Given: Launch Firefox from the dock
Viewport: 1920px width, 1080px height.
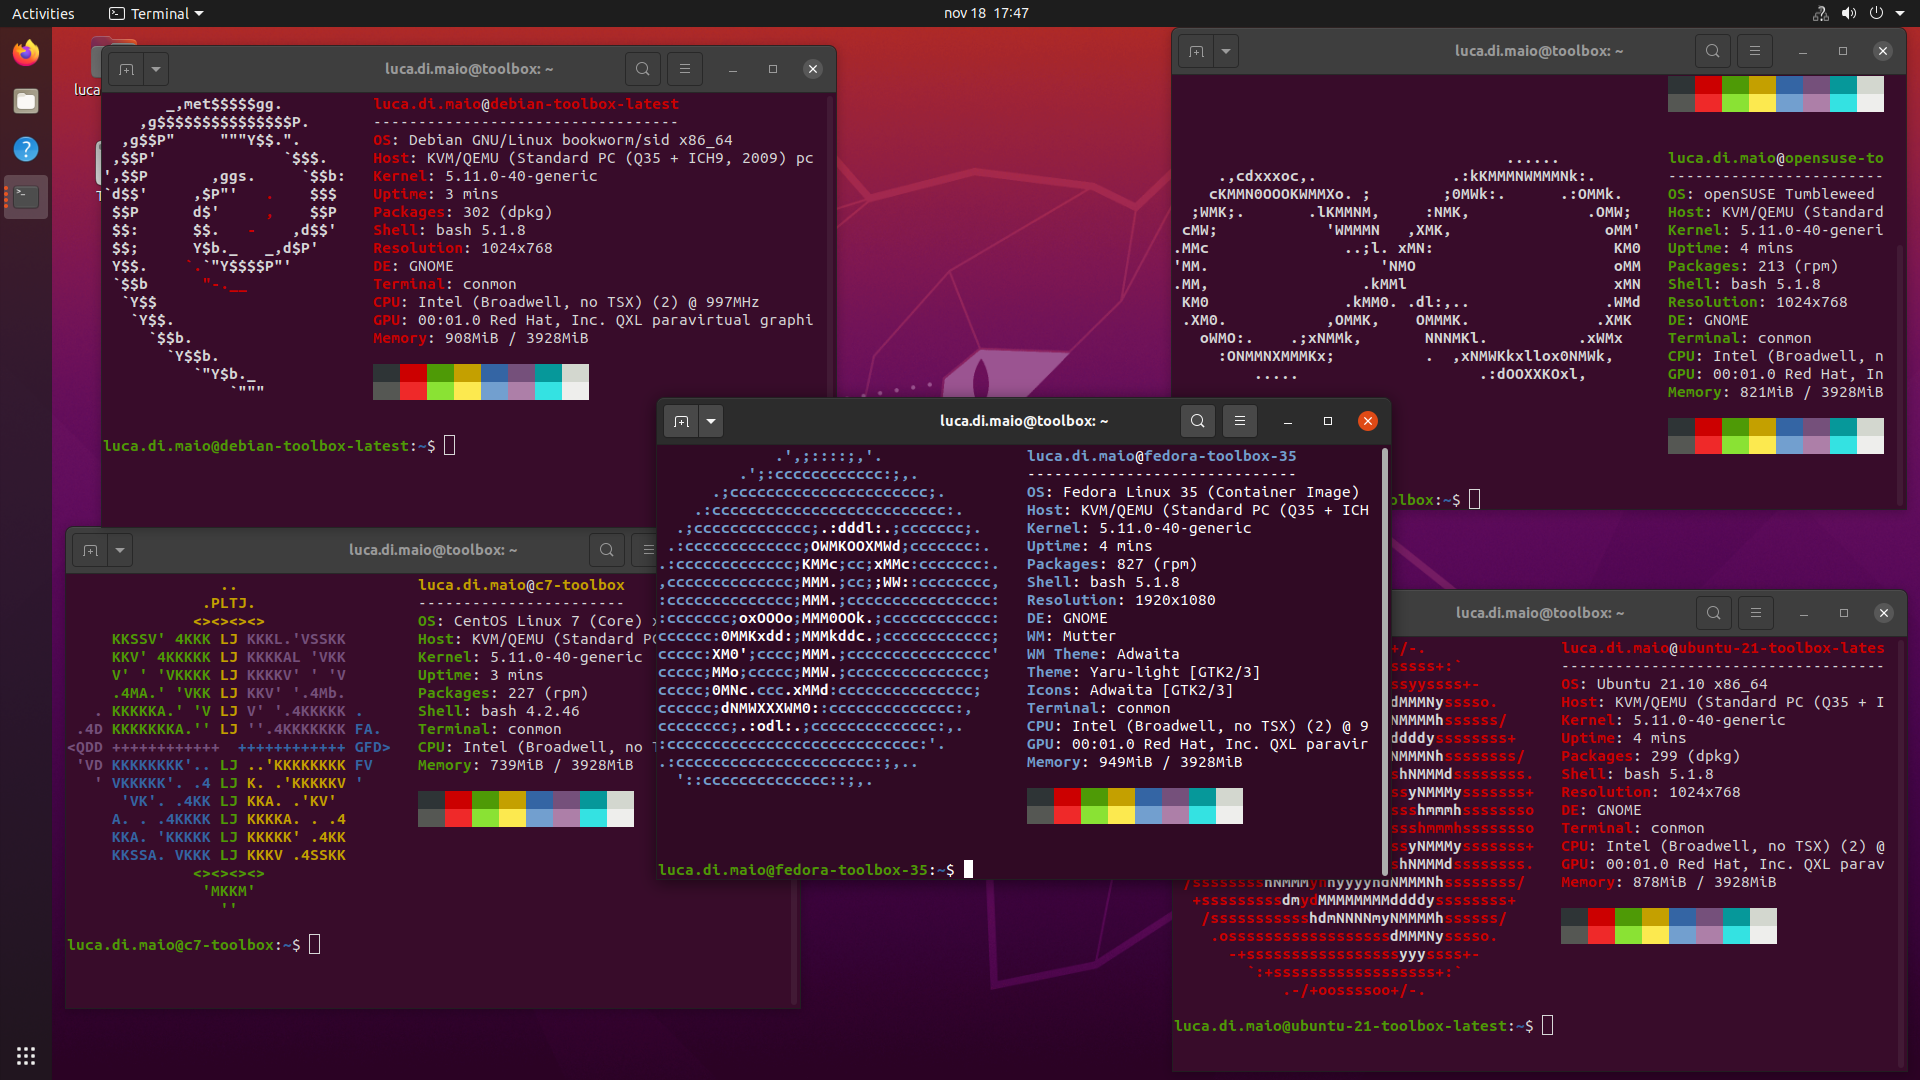Looking at the screenshot, I should click(26, 52).
